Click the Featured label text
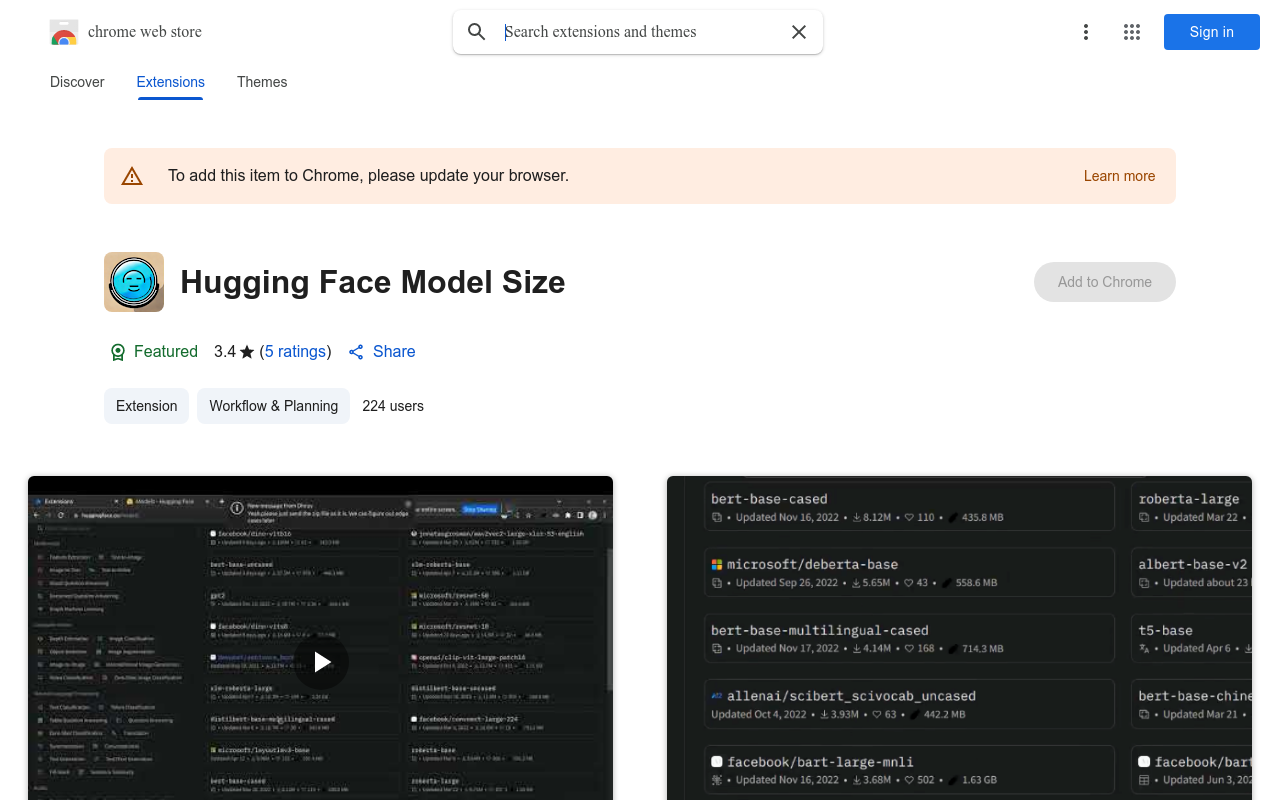The image size is (1280, 800). click(x=166, y=352)
